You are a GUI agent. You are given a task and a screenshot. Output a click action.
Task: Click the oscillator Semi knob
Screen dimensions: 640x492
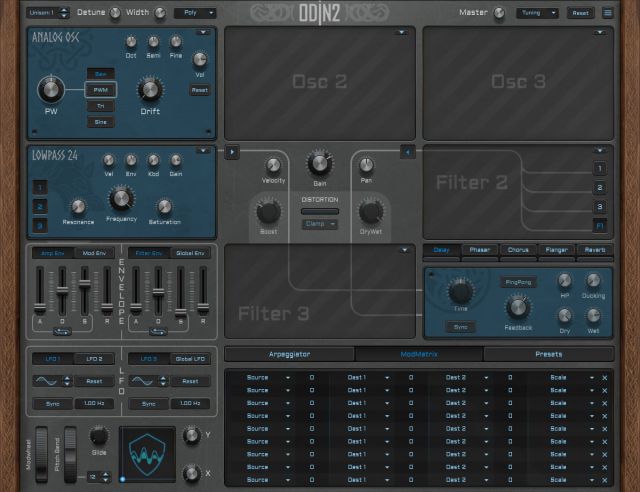[x=153, y=42]
